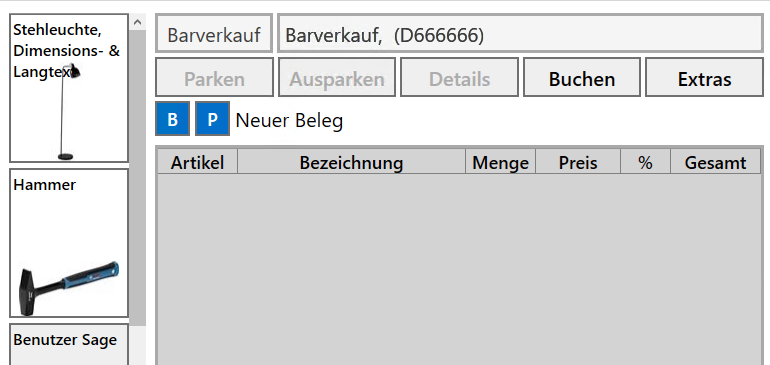
Task: Click the article list scrollbar thumb
Action: coord(138,177)
